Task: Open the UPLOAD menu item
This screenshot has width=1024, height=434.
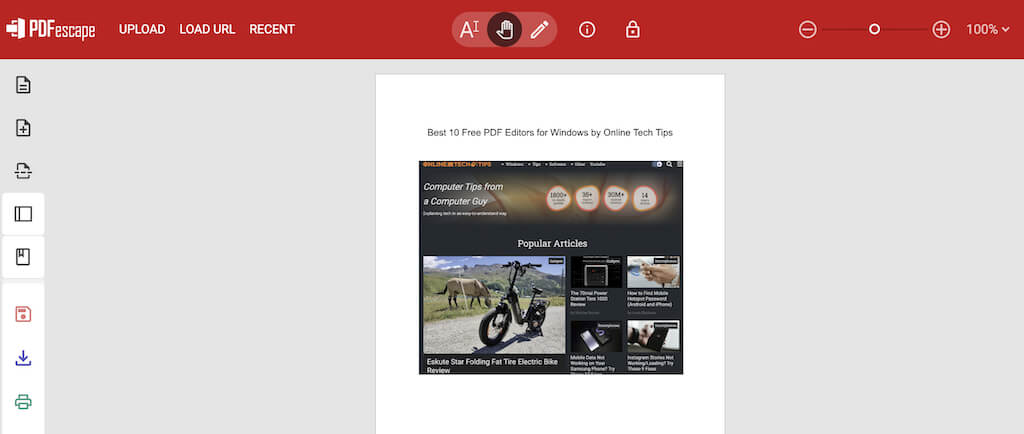Action: pyautogui.click(x=142, y=29)
